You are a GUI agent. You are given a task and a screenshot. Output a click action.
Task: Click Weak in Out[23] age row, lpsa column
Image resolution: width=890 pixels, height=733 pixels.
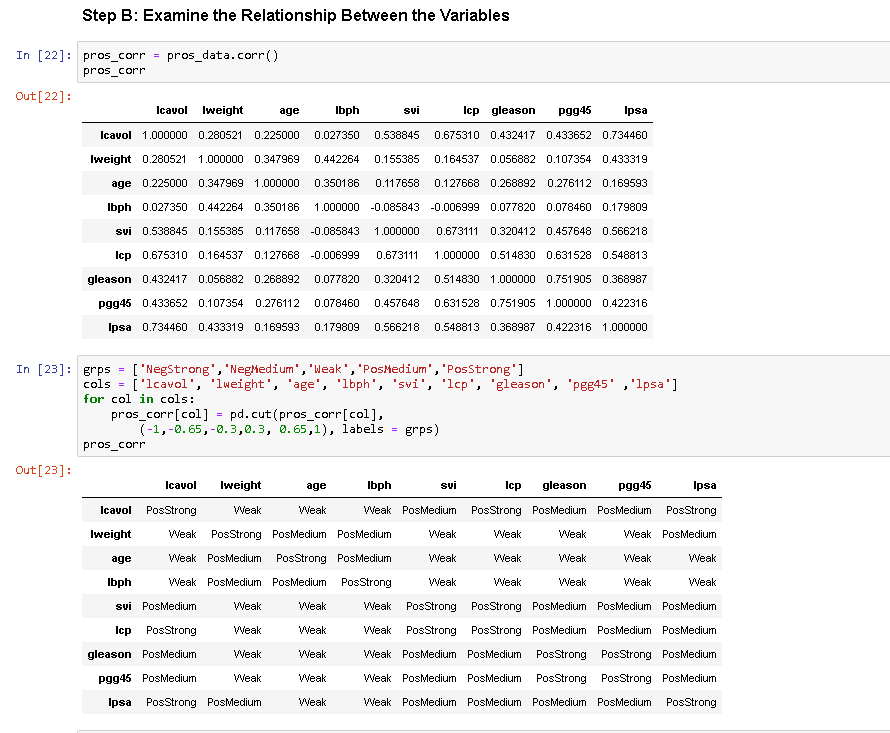tap(702, 558)
